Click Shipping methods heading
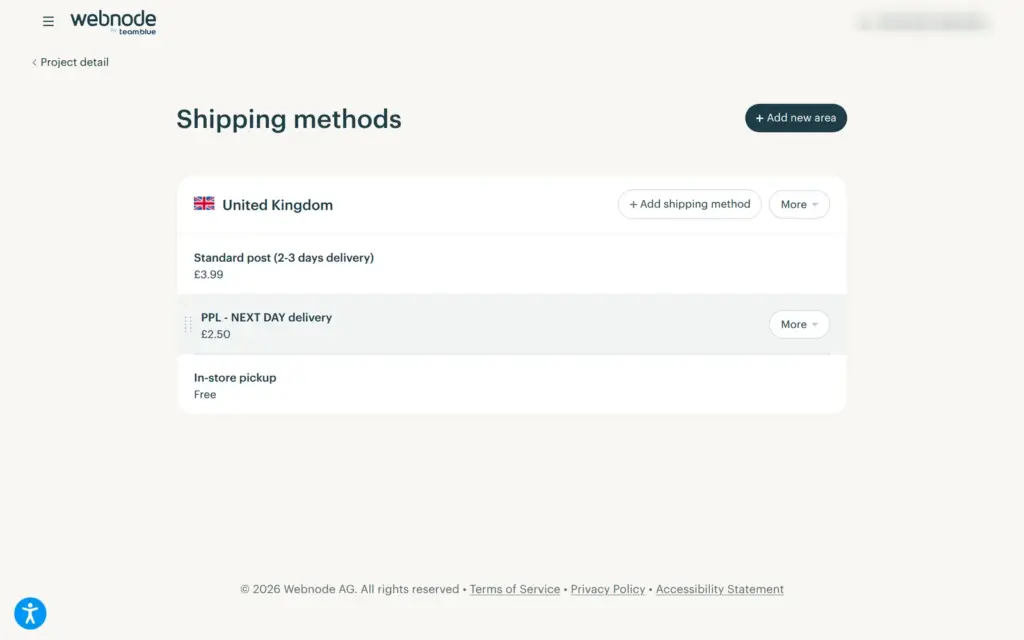The width and height of the screenshot is (1024, 640). point(289,120)
